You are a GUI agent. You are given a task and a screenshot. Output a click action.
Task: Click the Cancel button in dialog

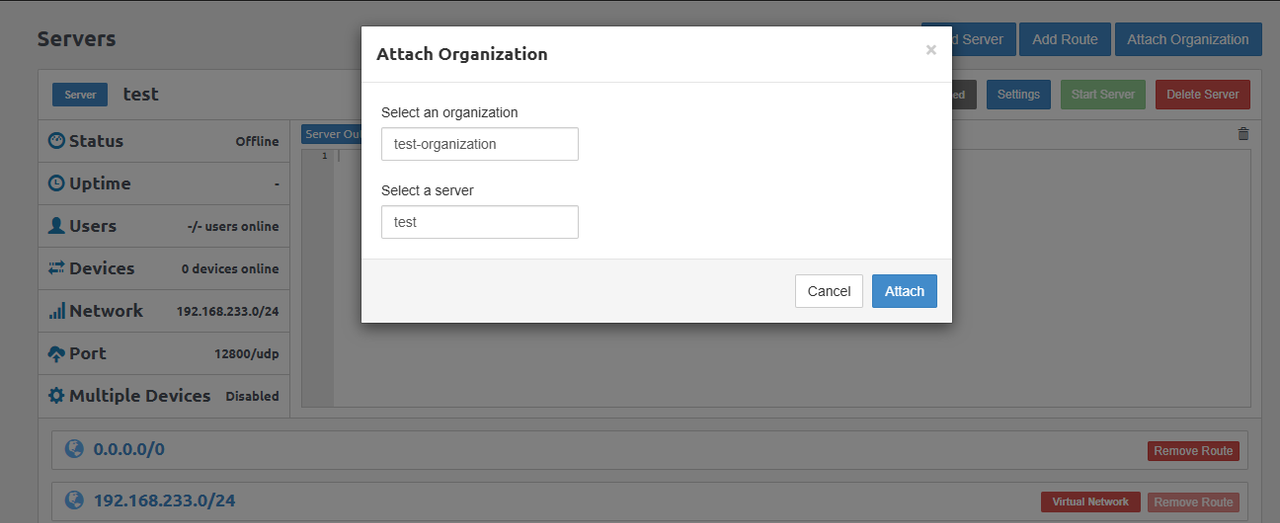829,291
